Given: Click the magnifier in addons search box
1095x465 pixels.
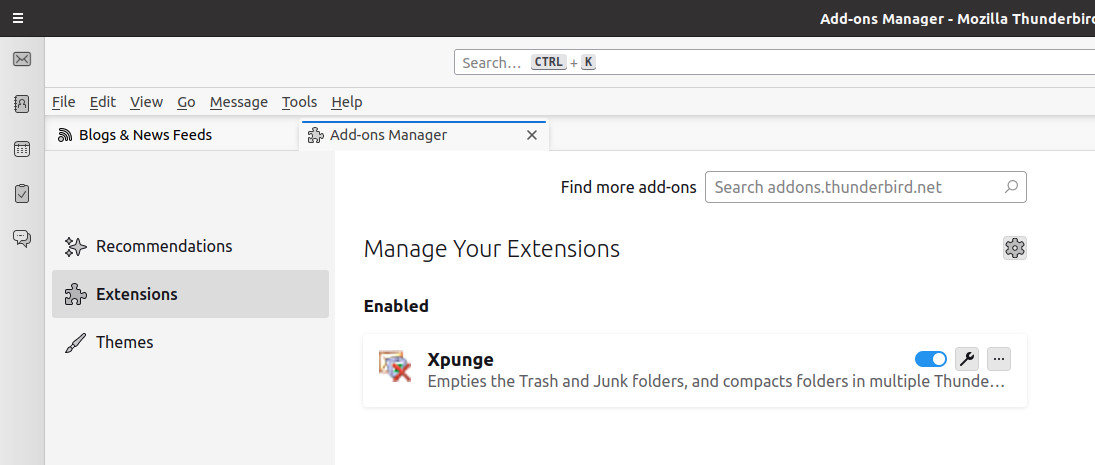Looking at the screenshot, I should click(x=1011, y=187).
